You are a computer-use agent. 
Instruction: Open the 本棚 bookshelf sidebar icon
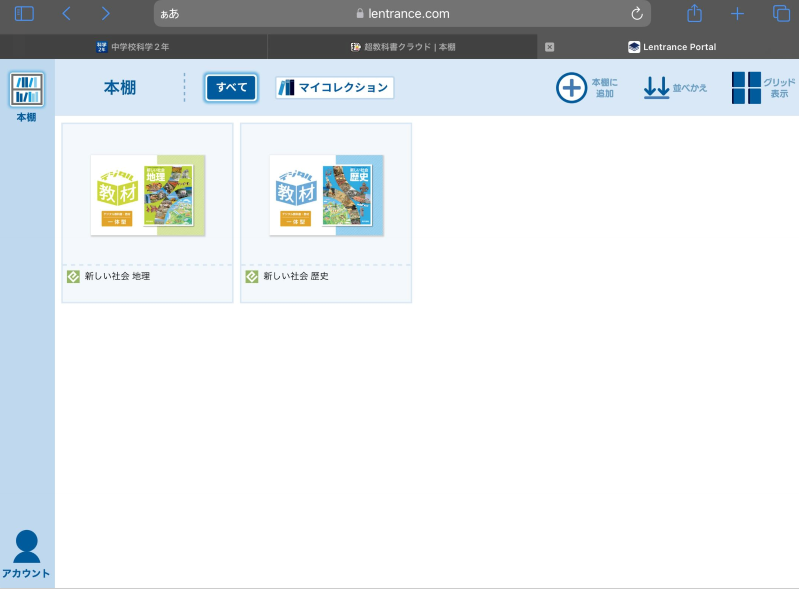click(27, 90)
